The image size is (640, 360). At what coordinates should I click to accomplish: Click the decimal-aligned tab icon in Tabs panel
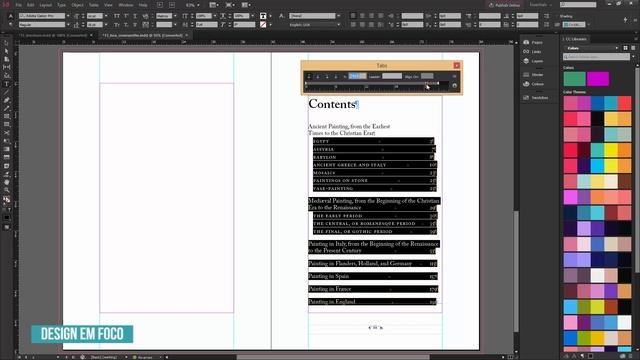click(x=336, y=76)
